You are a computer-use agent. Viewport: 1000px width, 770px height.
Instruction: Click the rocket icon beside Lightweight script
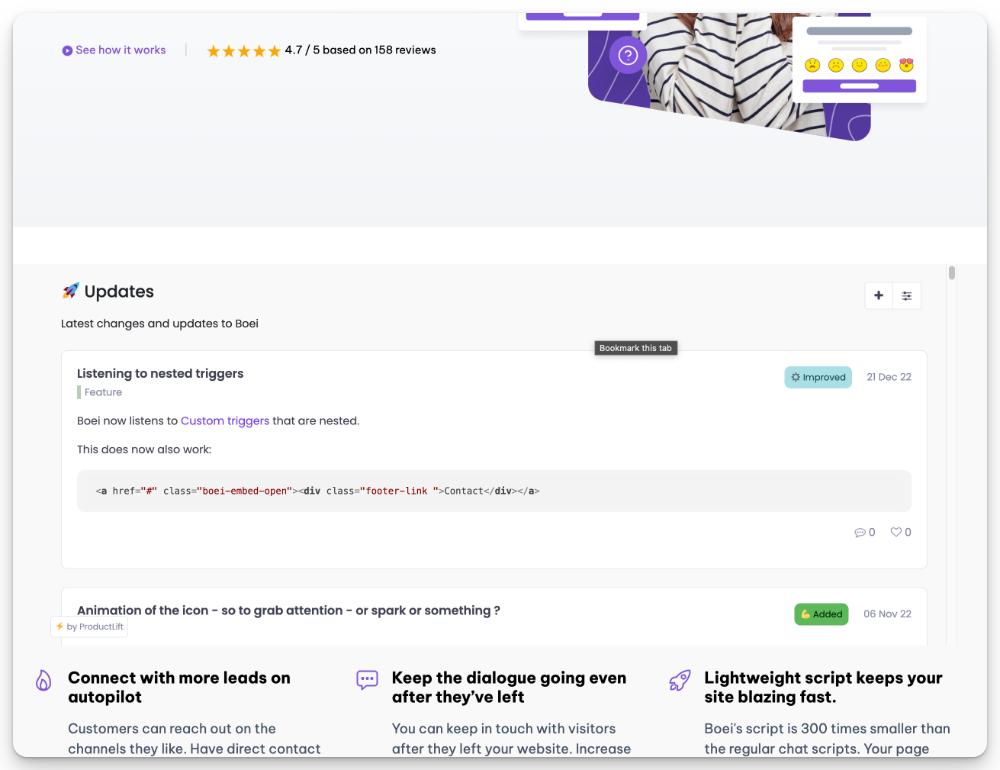(679, 681)
